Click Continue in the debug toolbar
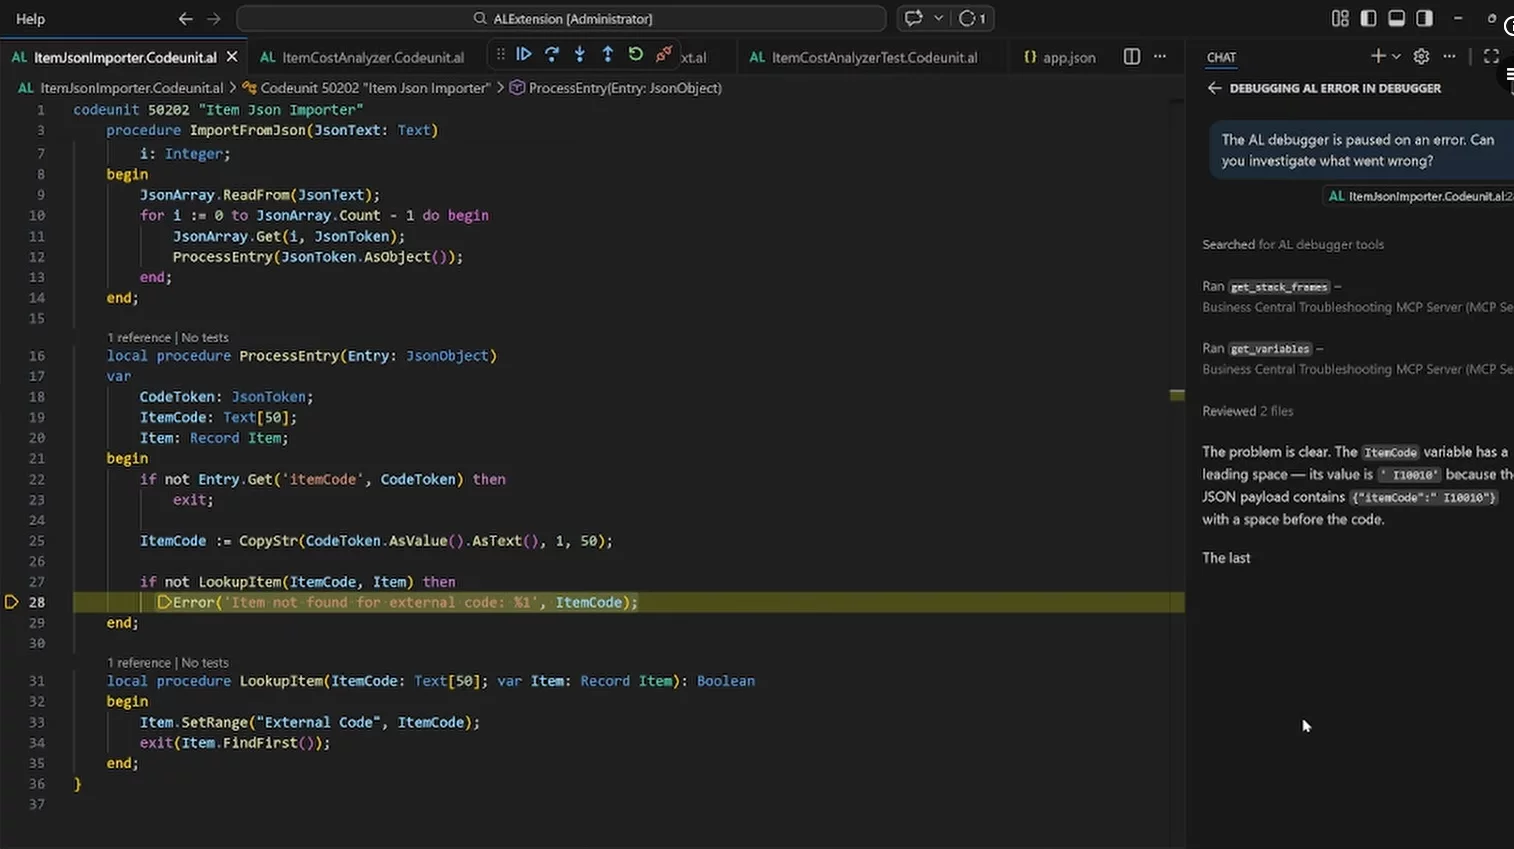 (x=523, y=55)
